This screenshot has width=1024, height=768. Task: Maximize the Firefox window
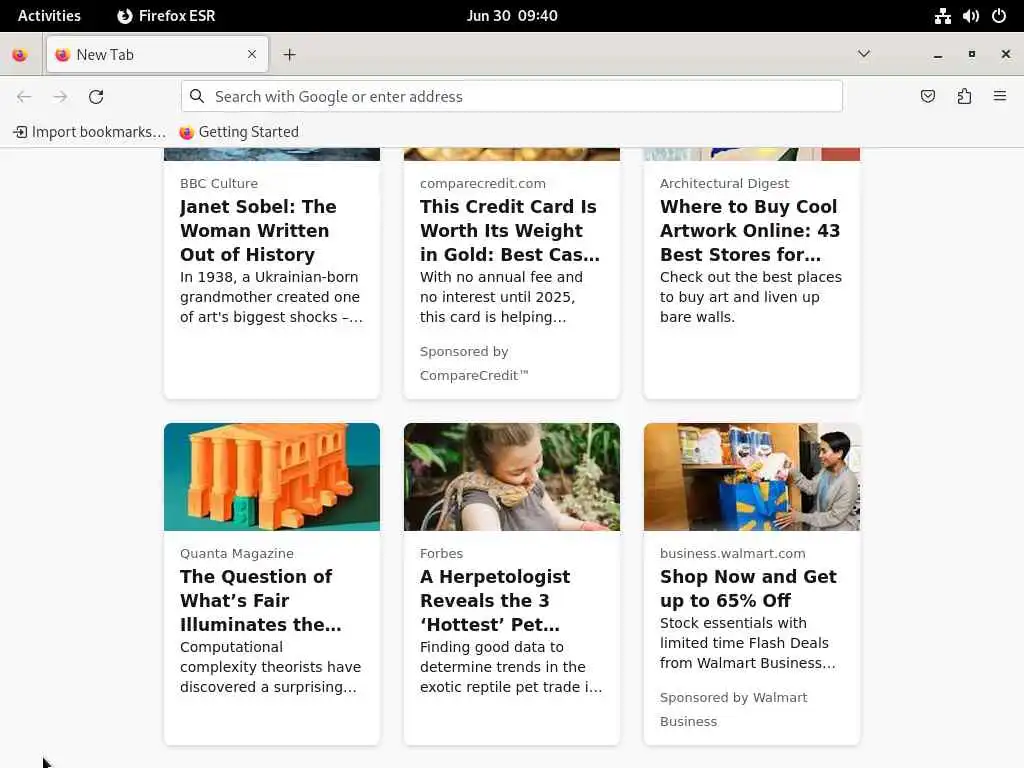point(972,54)
